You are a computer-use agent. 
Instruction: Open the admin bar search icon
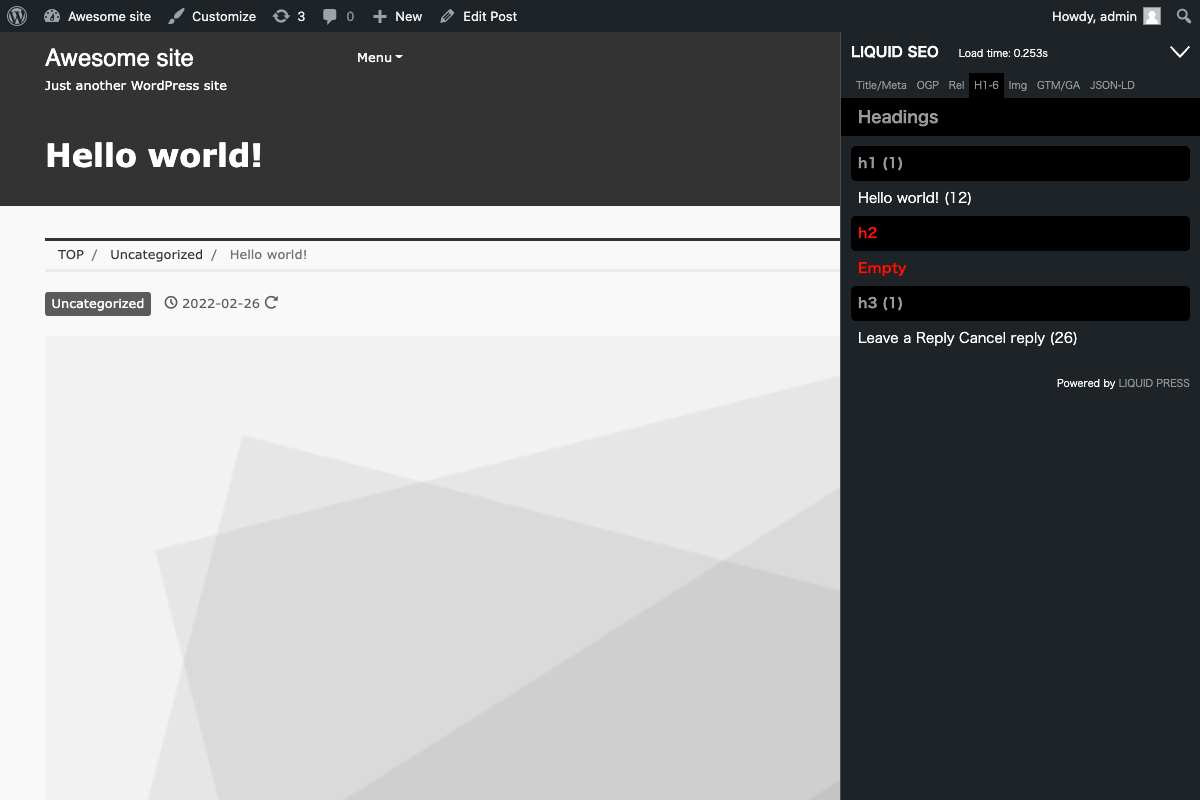pyautogui.click(x=1184, y=16)
